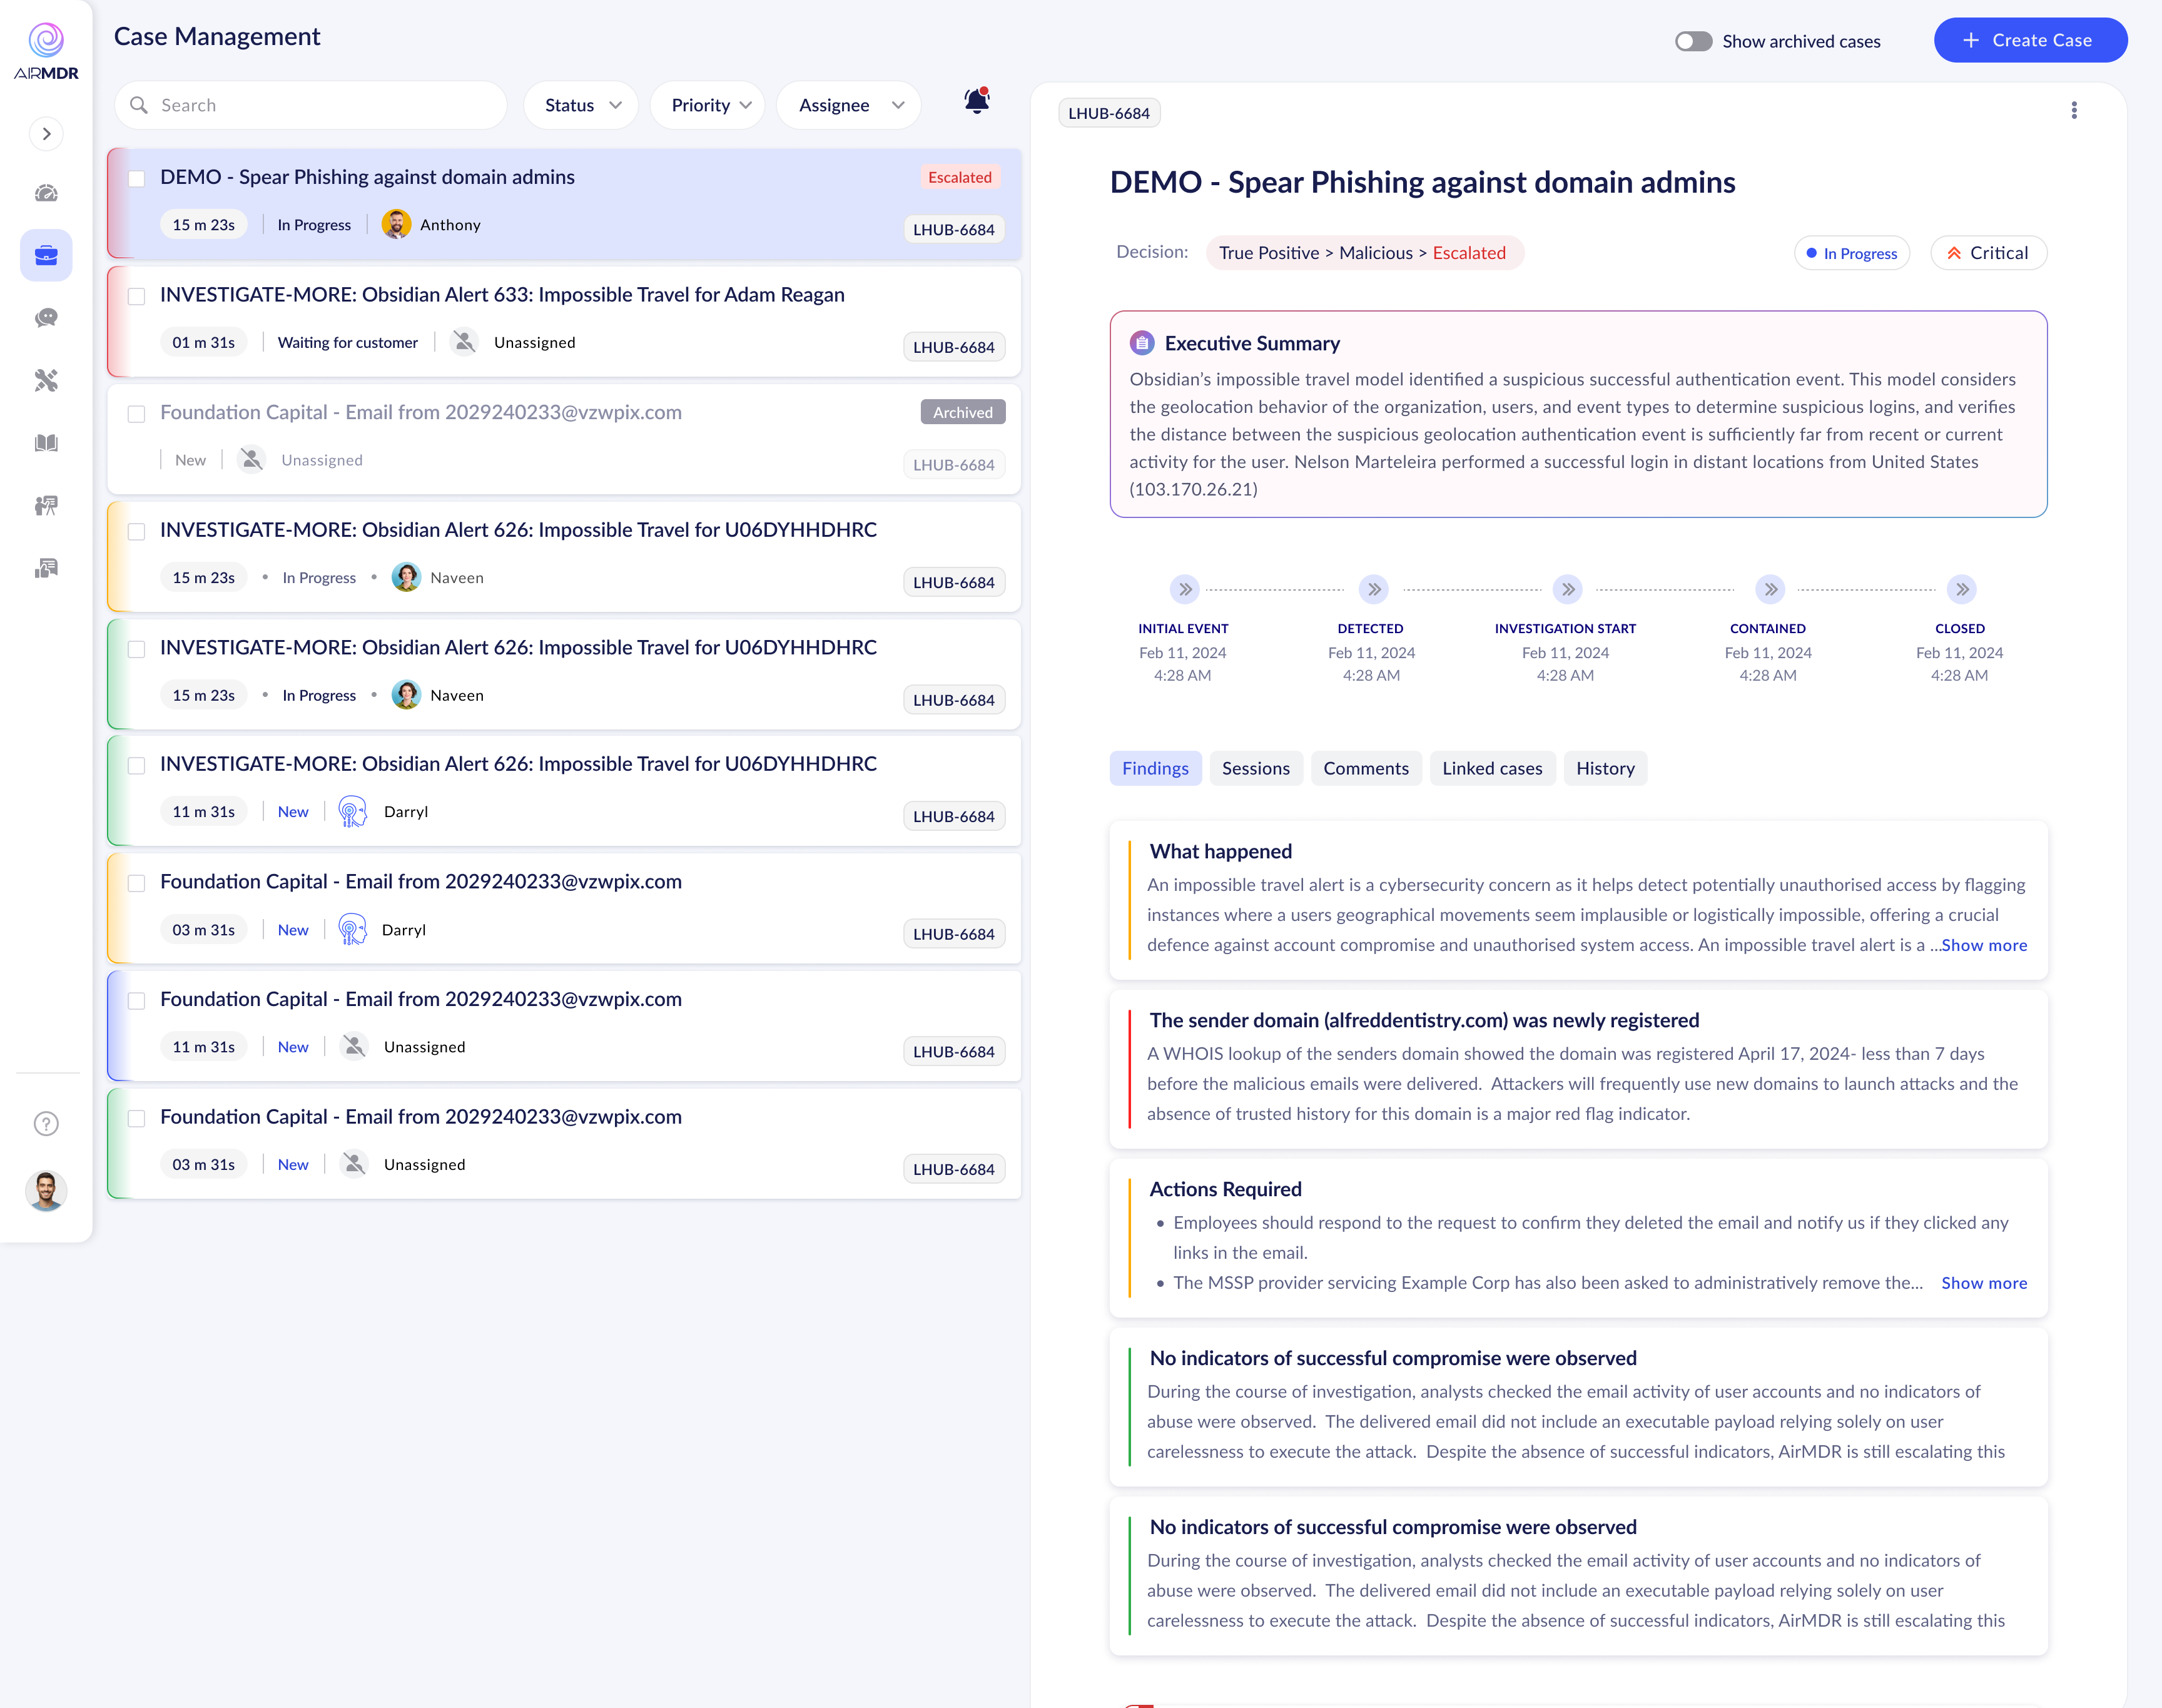Click the Create Case button
The height and width of the screenshot is (1708, 2162).
point(2029,40)
